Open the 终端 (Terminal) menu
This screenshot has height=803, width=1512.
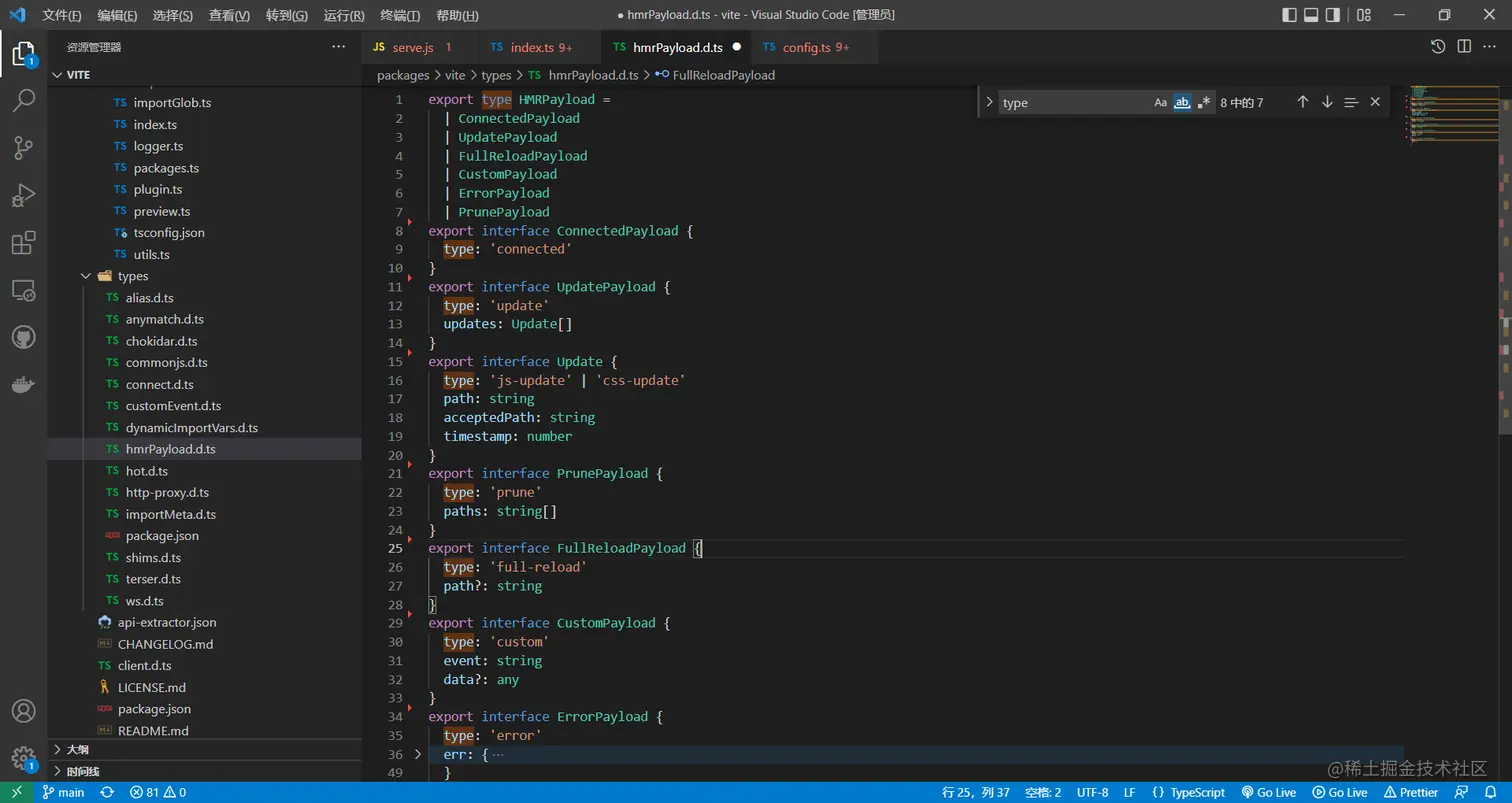click(400, 15)
